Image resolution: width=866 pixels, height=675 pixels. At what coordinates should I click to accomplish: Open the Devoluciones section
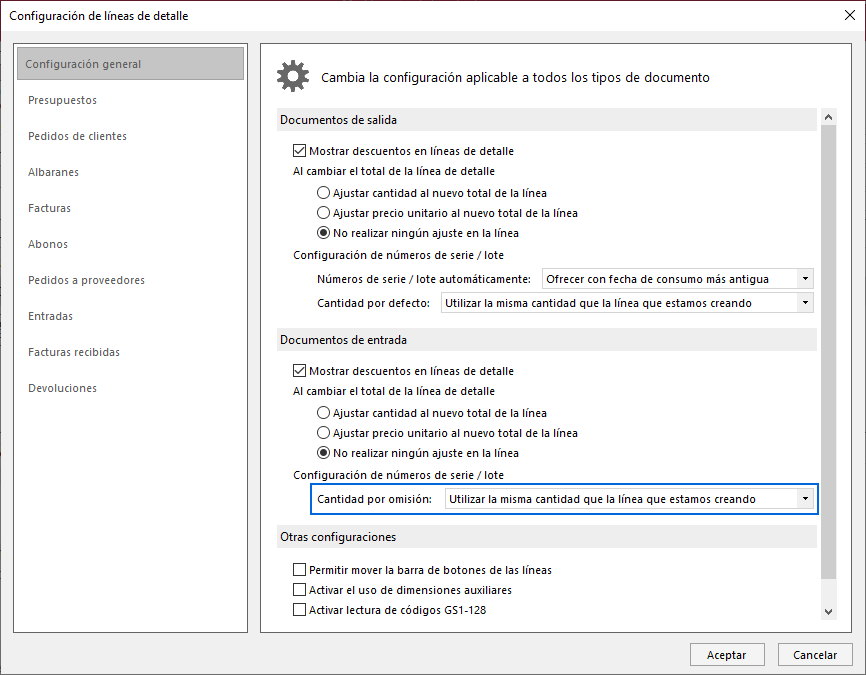(x=62, y=388)
